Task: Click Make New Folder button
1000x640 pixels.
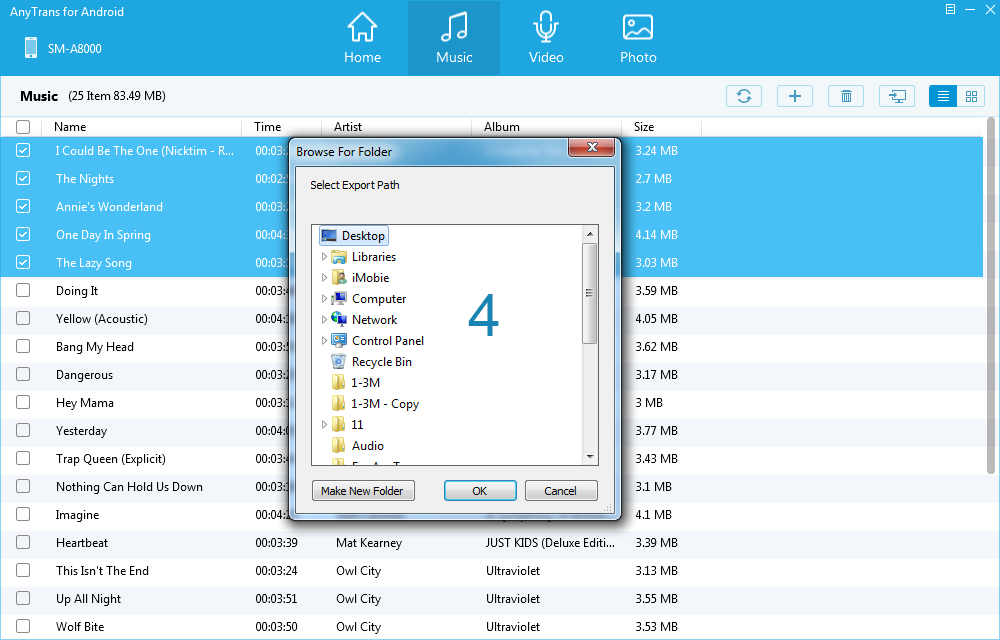Action: pyautogui.click(x=363, y=491)
